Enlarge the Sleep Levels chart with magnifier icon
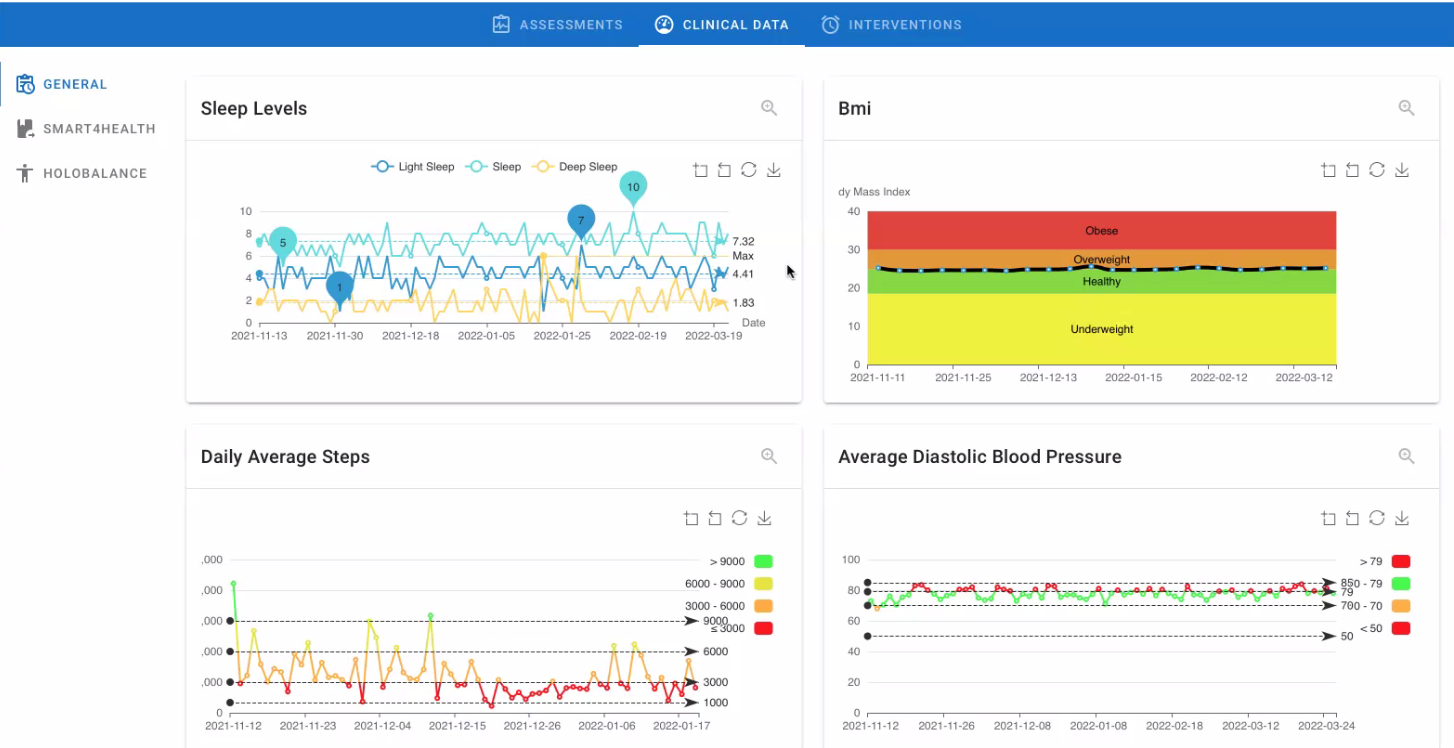 tap(769, 108)
